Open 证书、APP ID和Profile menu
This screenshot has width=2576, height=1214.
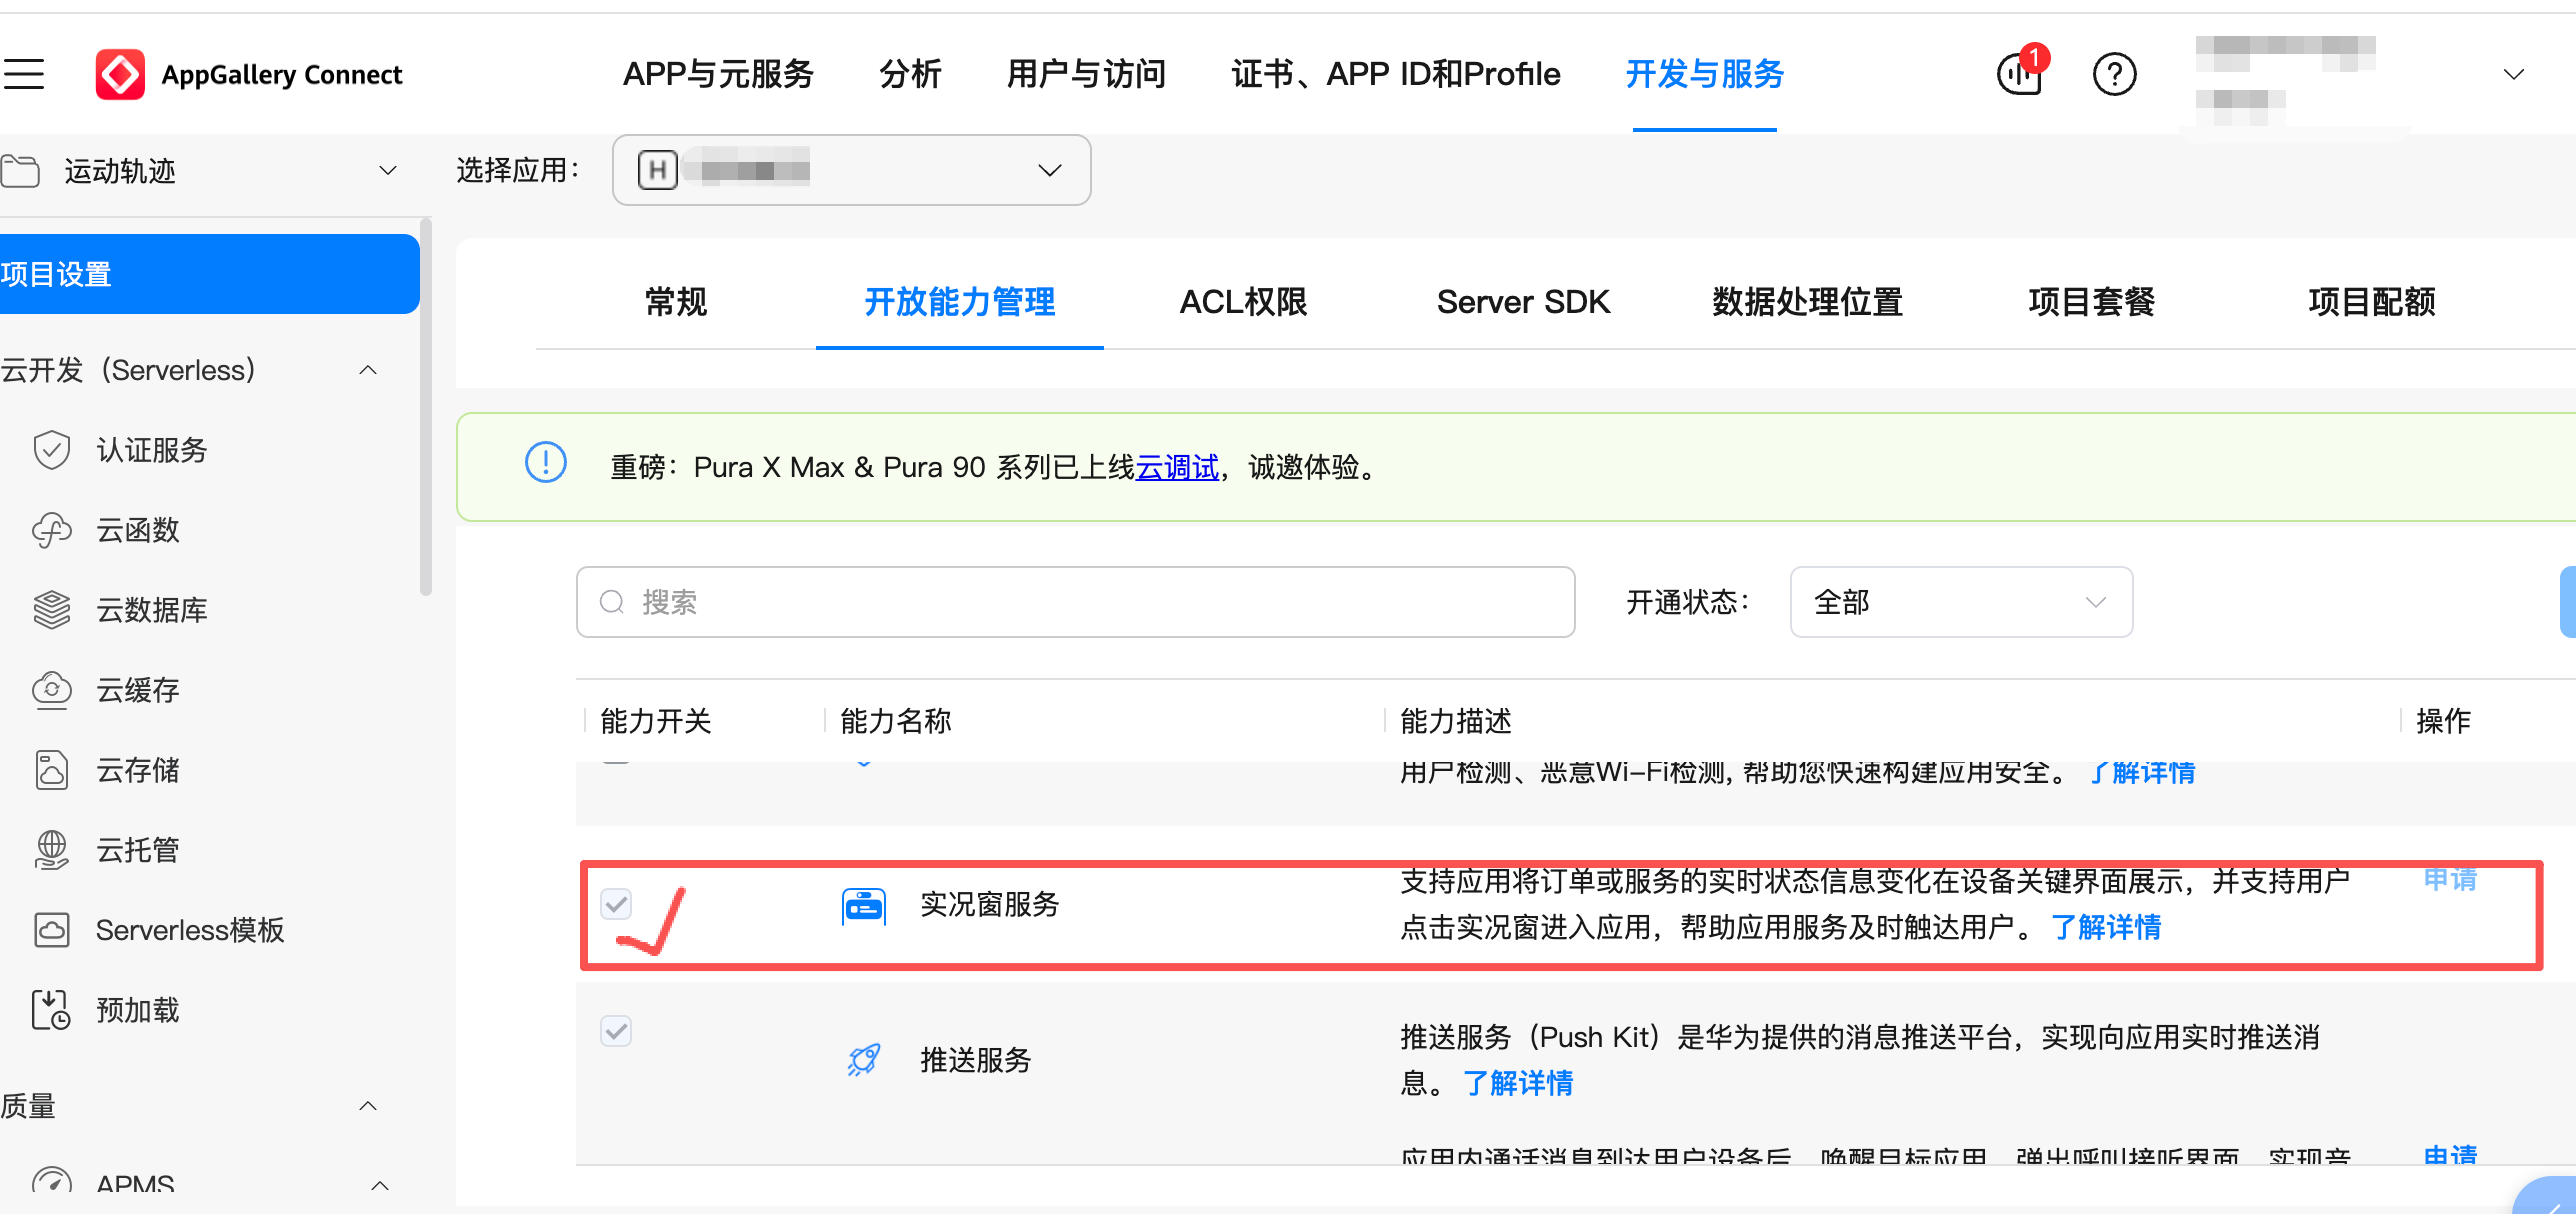pyautogui.click(x=1396, y=74)
